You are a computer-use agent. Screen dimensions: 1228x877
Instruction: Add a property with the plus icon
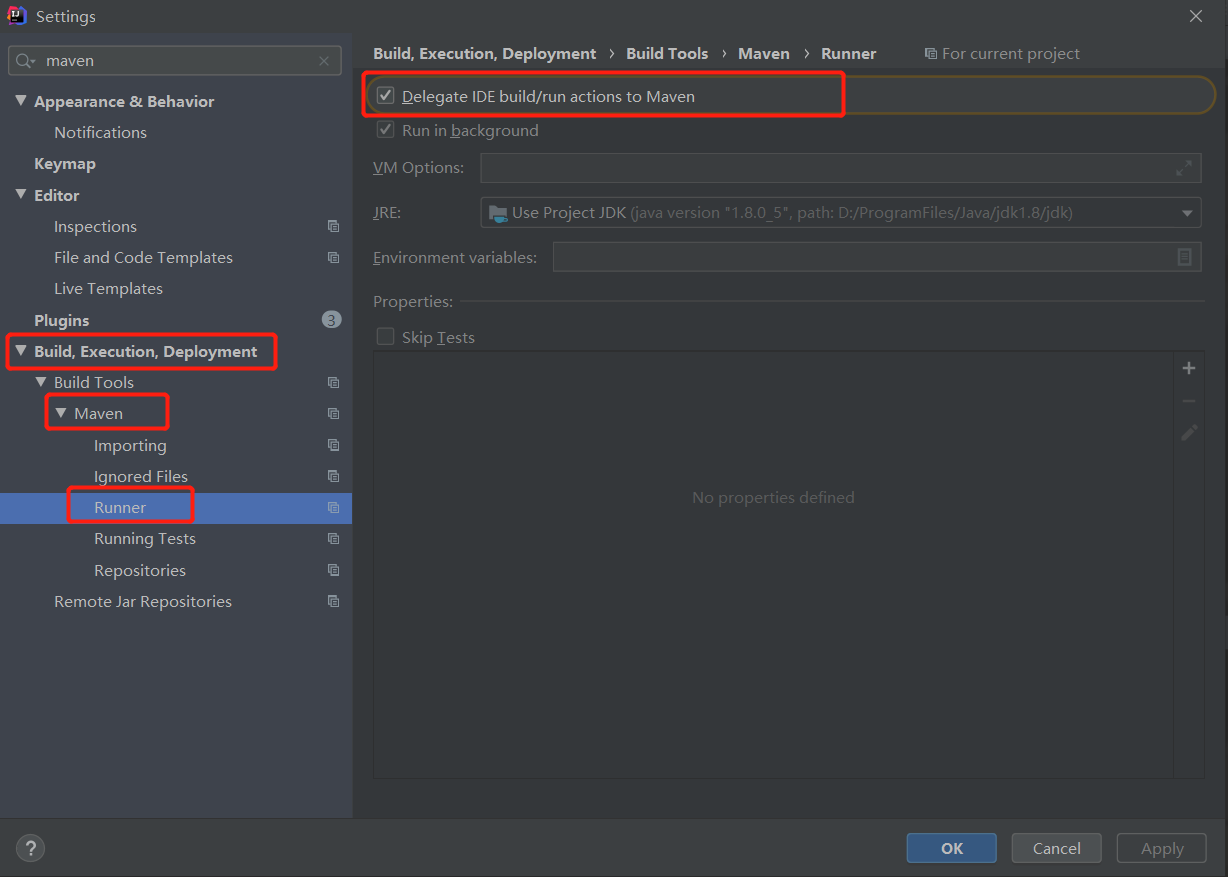pyautogui.click(x=1189, y=368)
